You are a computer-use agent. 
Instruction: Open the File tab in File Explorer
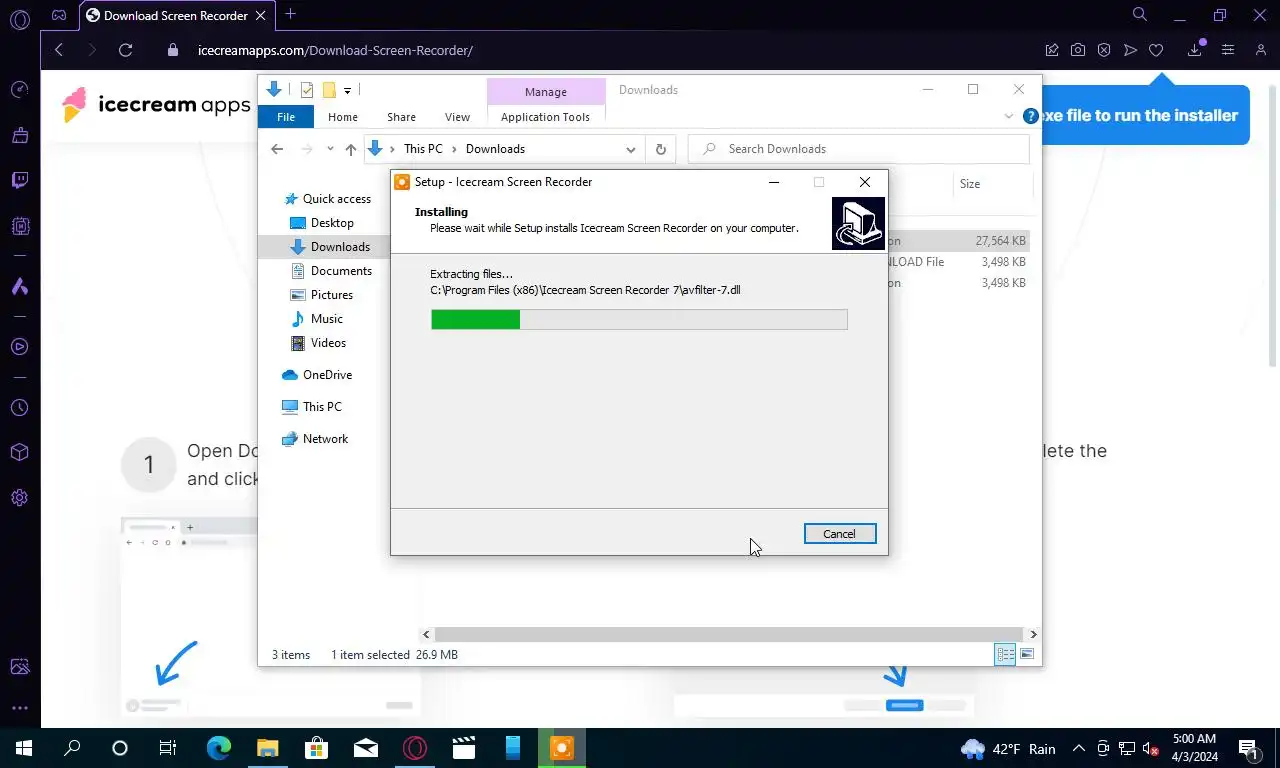(286, 117)
